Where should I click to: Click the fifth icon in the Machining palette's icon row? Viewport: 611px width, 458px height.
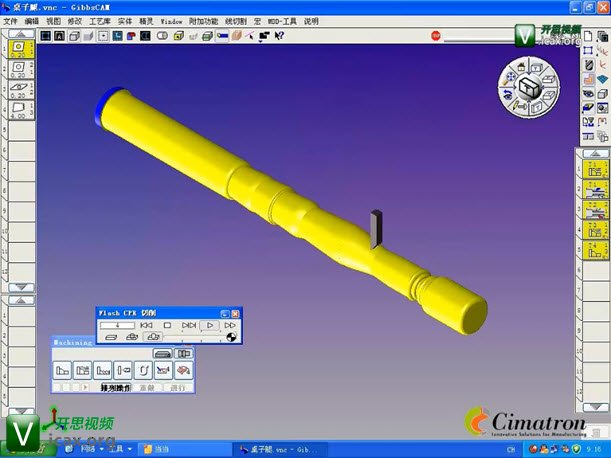pyautogui.click(x=143, y=370)
